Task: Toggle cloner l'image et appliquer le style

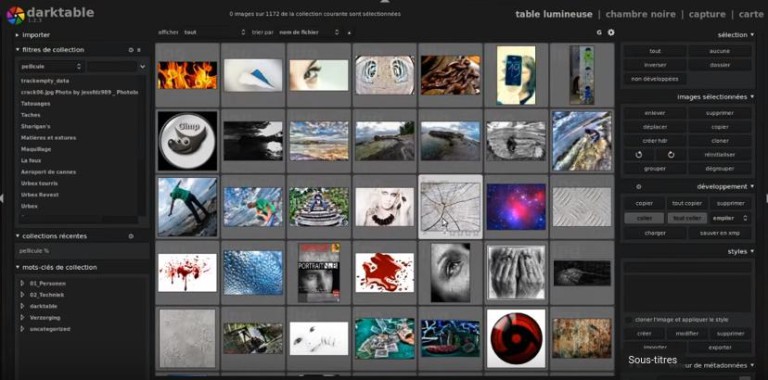Action: point(628,320)
